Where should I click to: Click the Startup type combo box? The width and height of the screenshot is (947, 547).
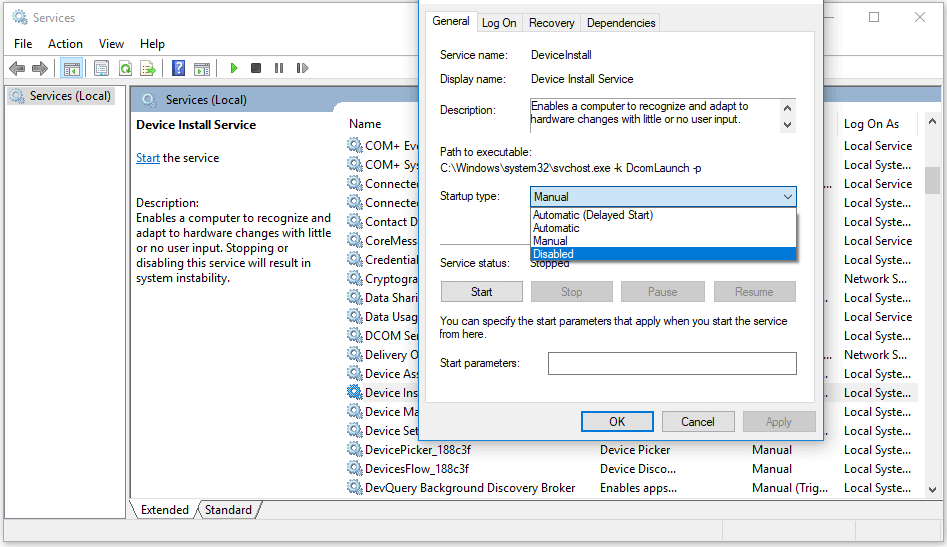click(x=662, y=197)
